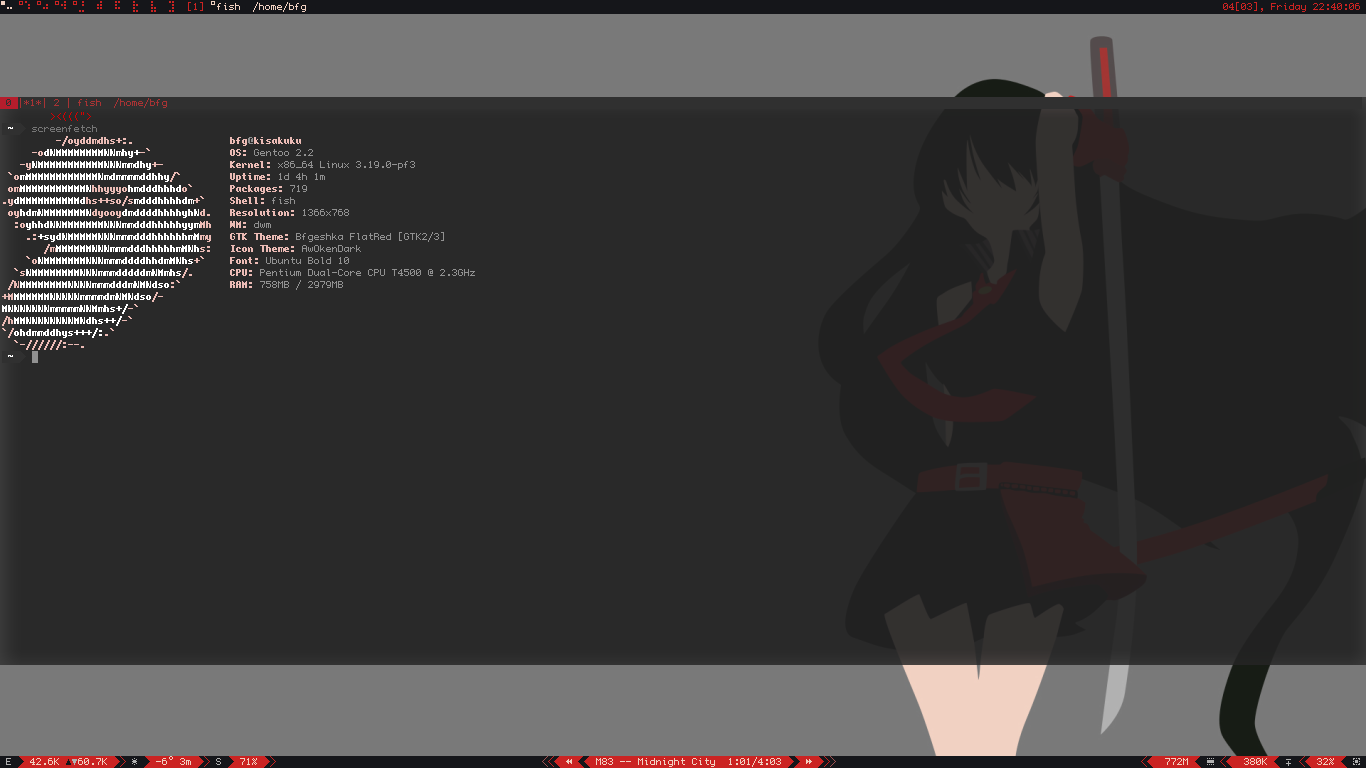Click the 'Packages: 719' line

[268, 189]
